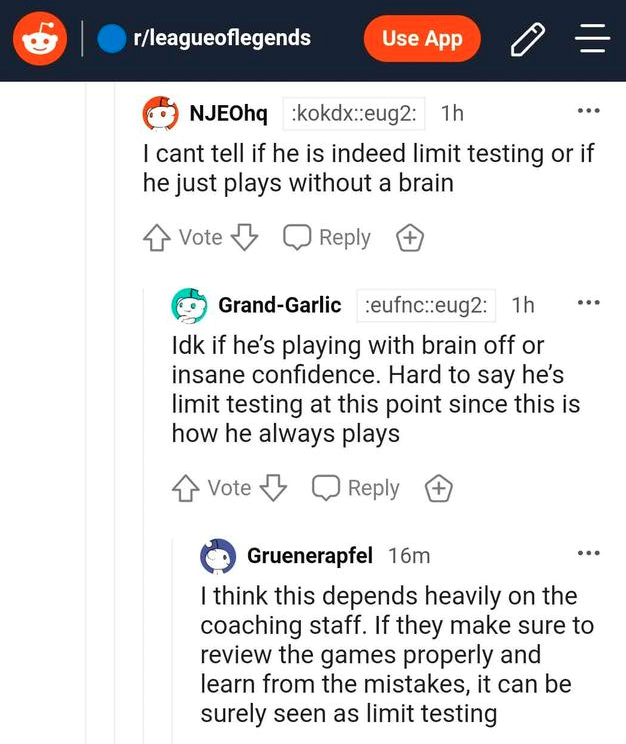The image size is (626, 744).
Task: Give award on Grand-Garlic's comment
Action: point(439,488)
